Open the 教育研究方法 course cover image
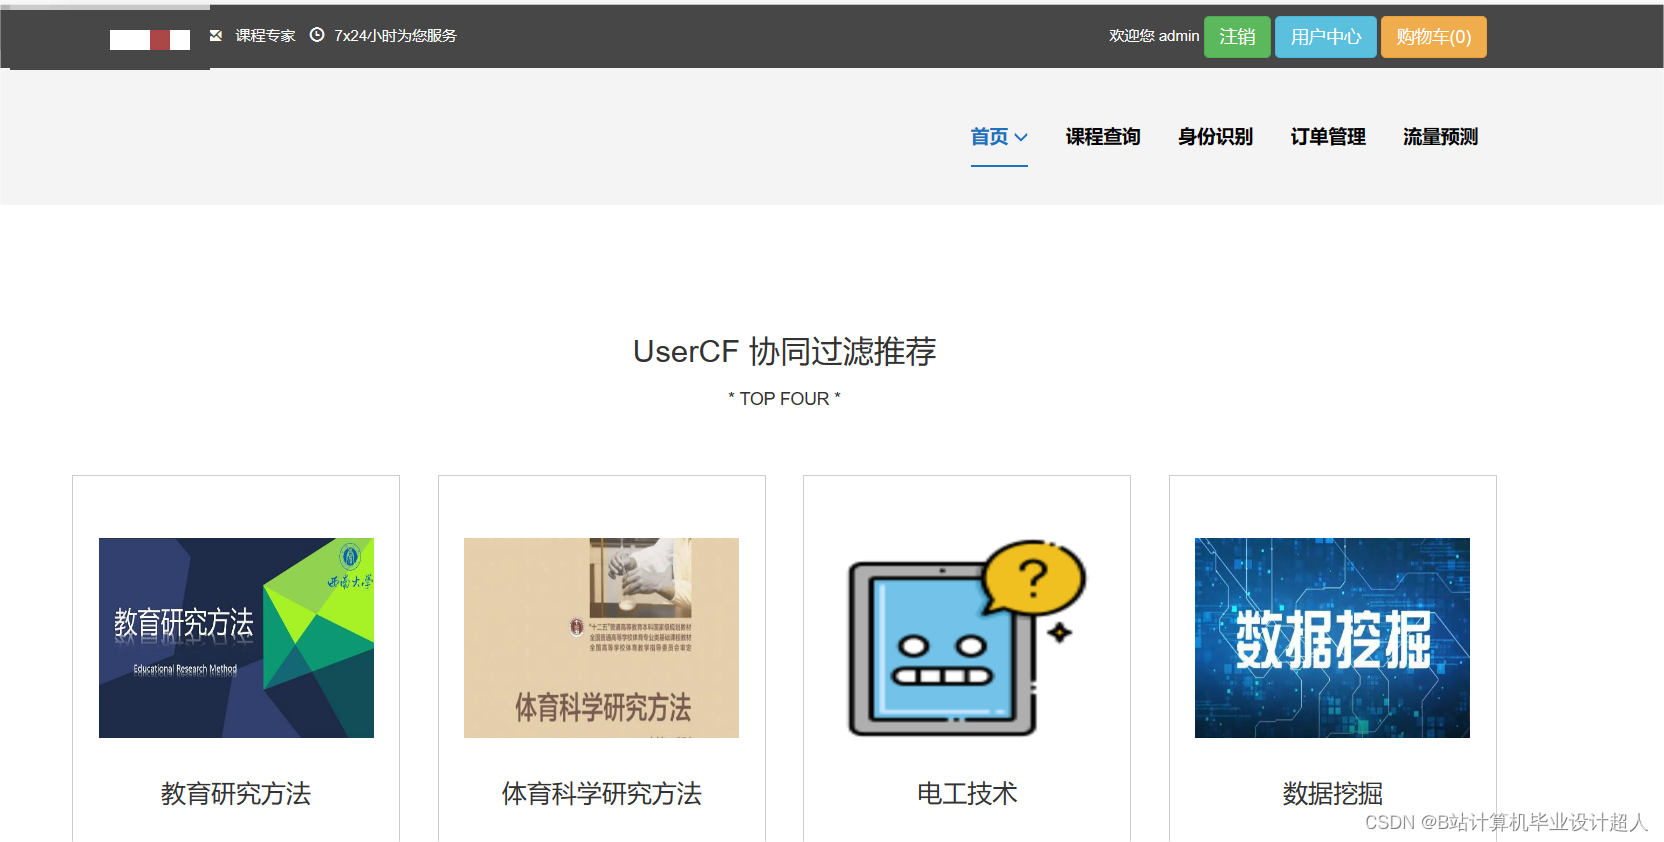The height and width of the screenshot is (842, 1664). pos(236,638)
